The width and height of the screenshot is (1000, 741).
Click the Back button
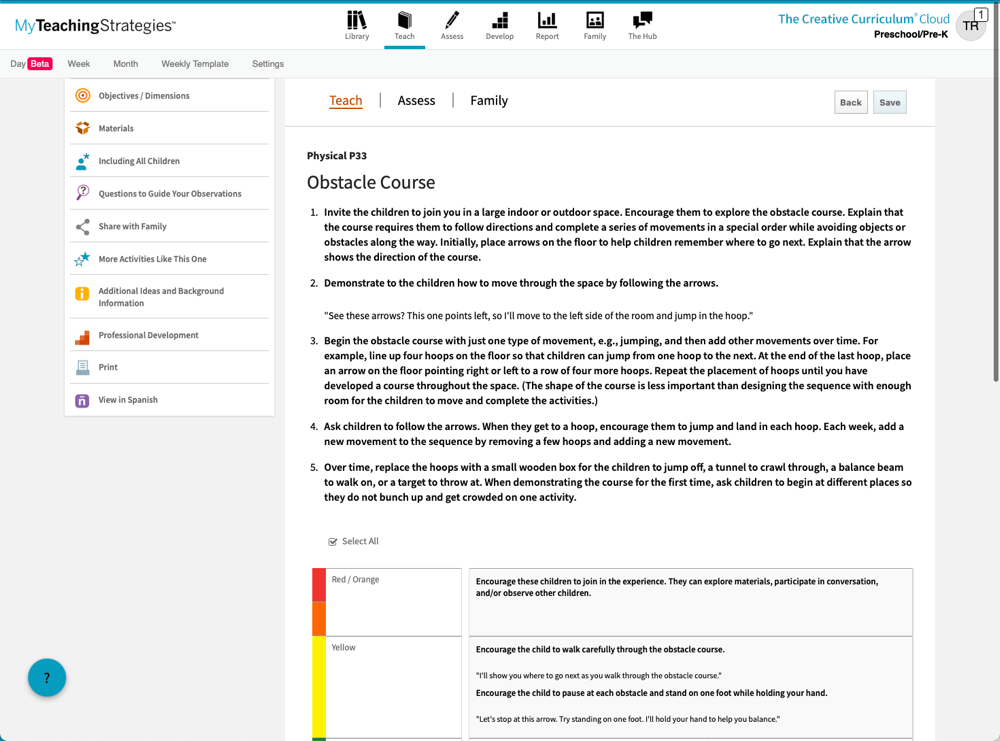(x=850, y=102)
